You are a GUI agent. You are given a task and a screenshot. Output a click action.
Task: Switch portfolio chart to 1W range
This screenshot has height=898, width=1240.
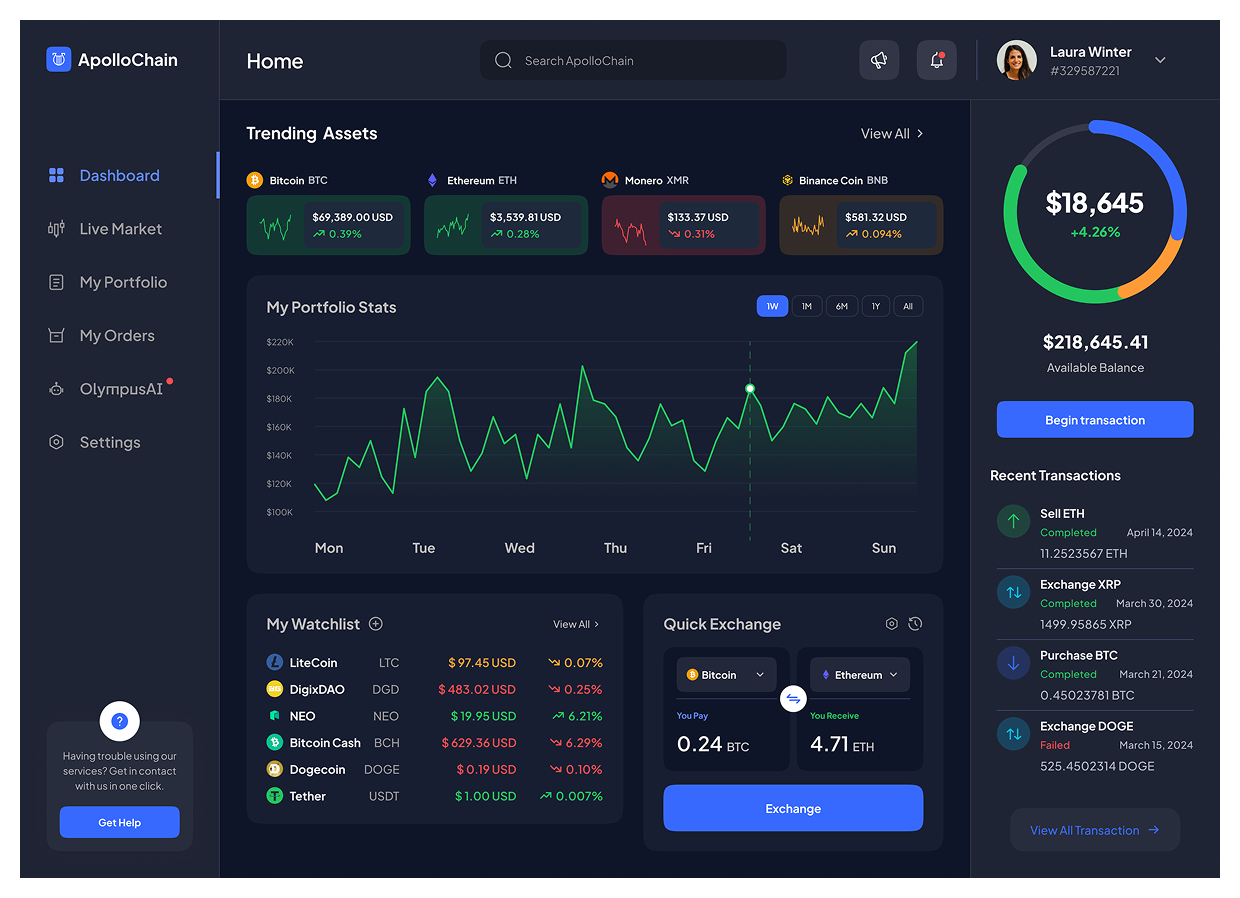pyautogui.click(x=772, y=306)
